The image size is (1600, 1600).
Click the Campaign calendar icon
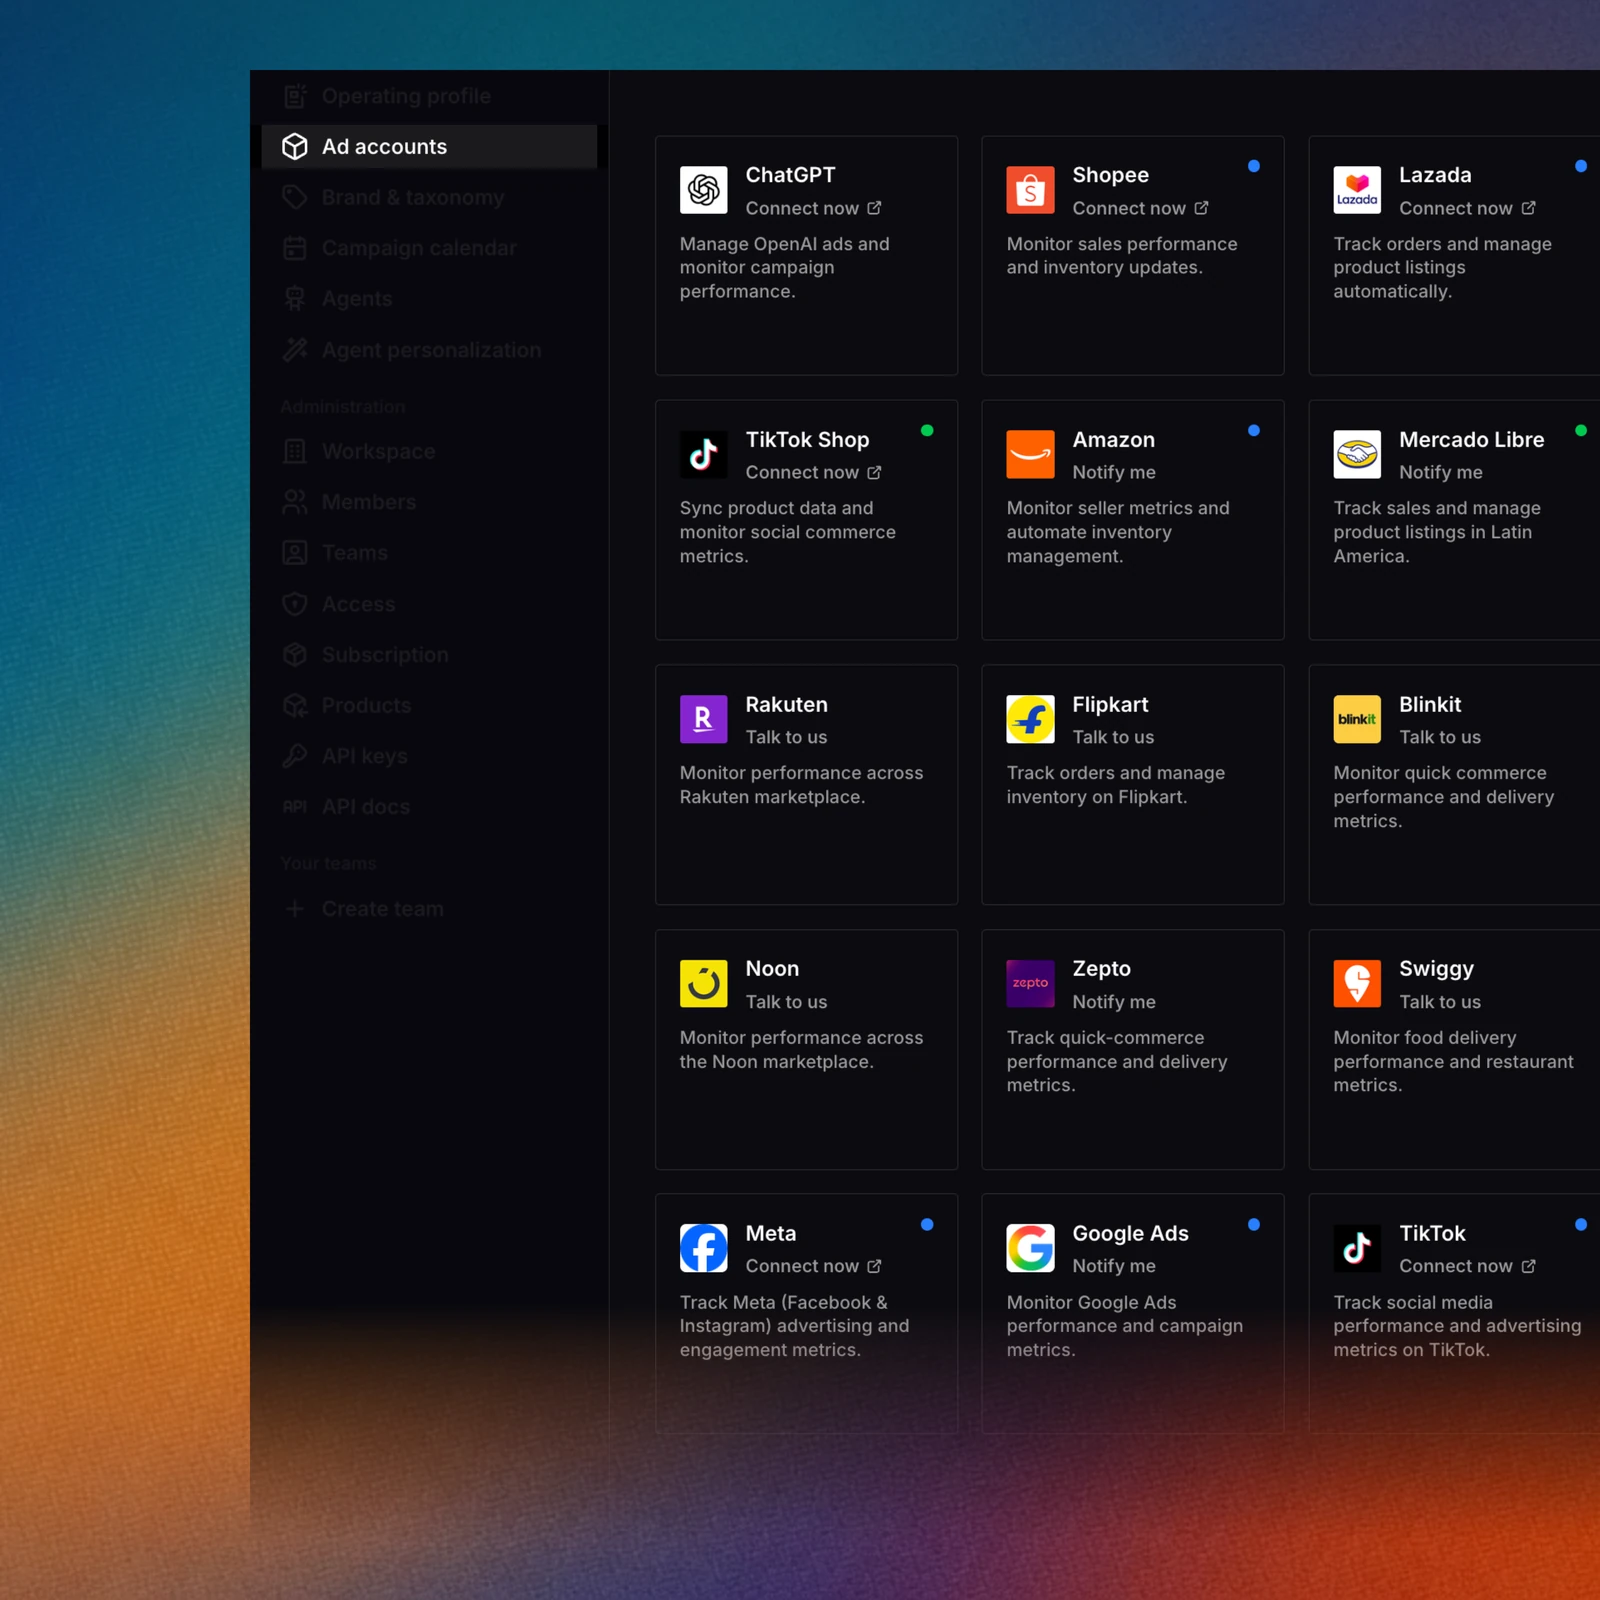click(x=295, y=248)
